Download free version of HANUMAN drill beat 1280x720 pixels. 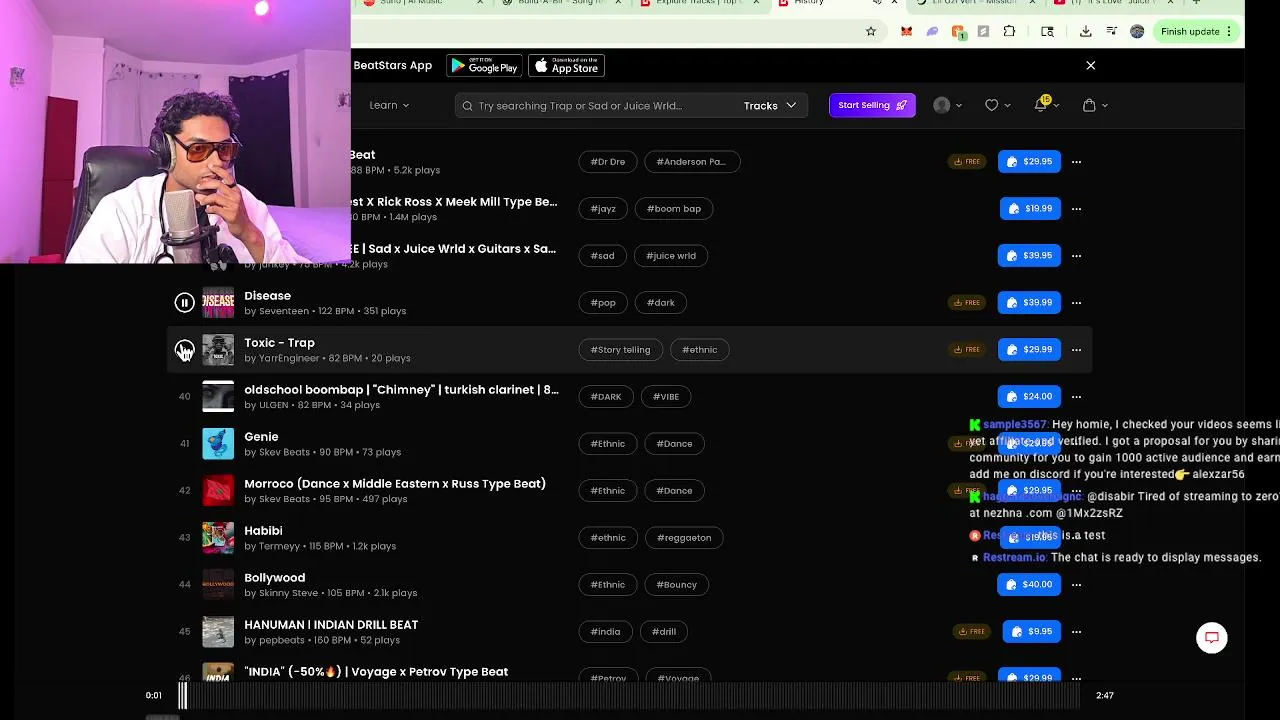click(x=971, y=631)
